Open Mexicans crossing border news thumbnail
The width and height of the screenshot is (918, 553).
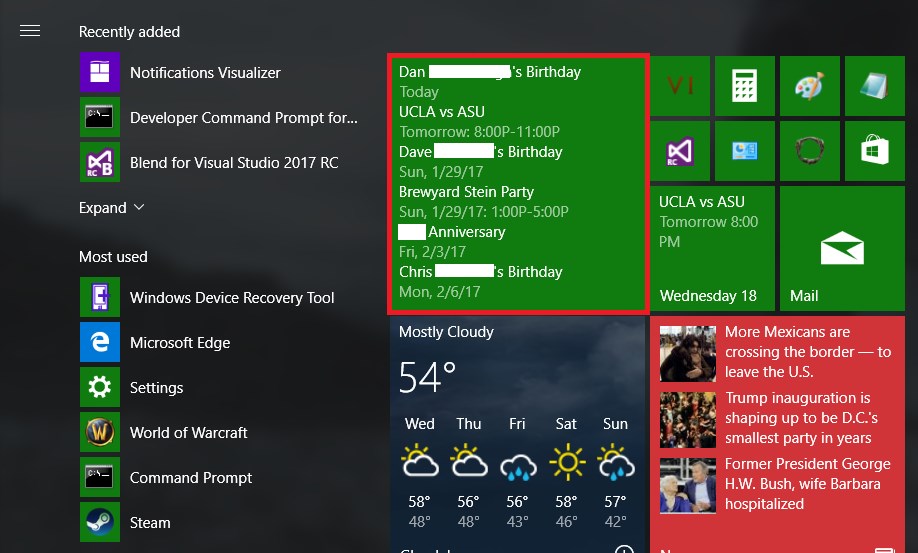coord(687,354)
